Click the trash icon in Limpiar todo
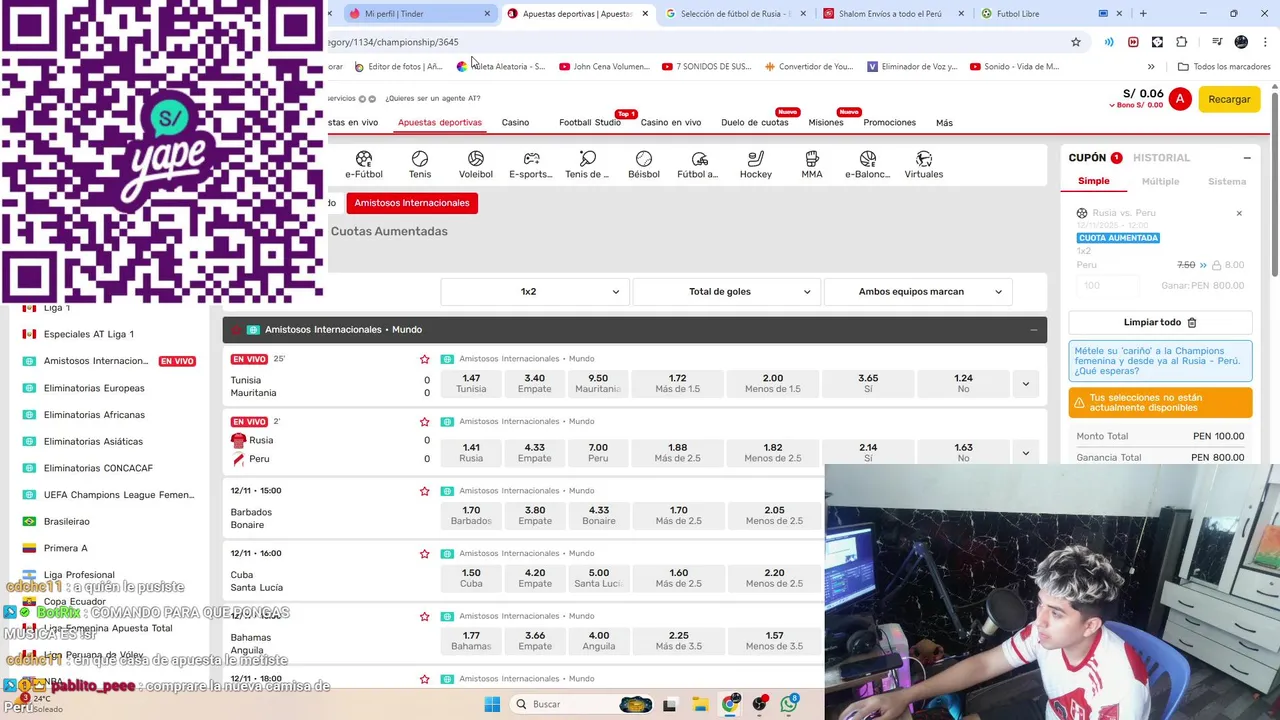Image resolution: width=1280 pixels, height=720 pixels. coord(1192,322)
